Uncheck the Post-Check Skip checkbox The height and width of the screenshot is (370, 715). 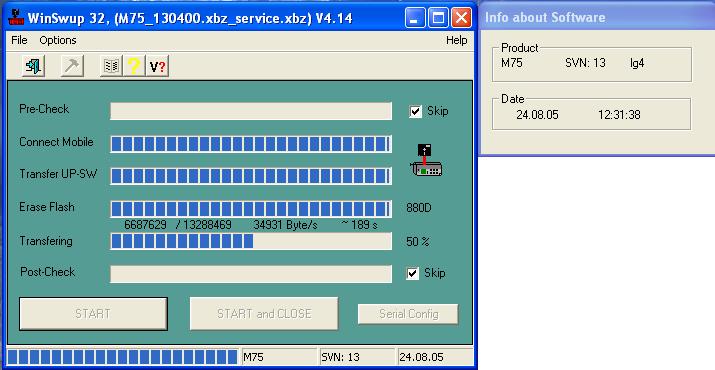413,273
